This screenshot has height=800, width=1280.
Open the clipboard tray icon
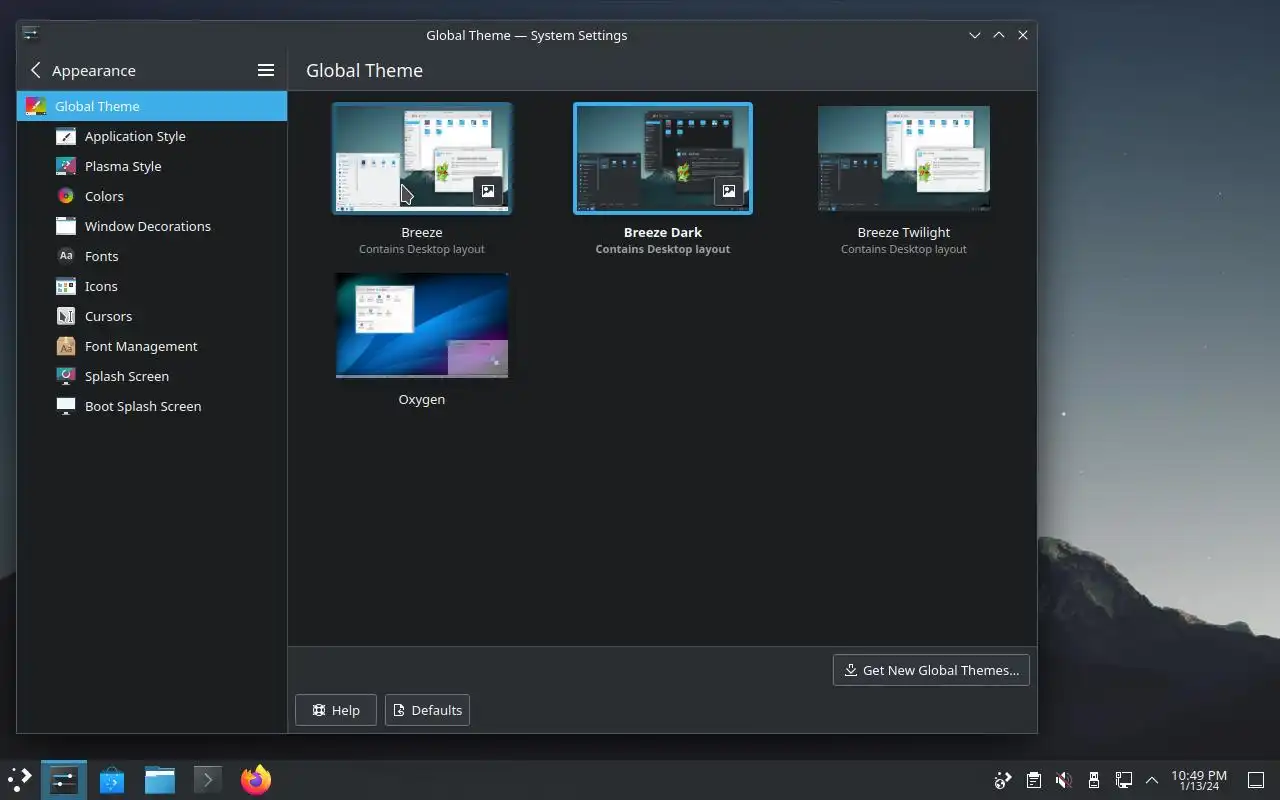click(1034, 780)
